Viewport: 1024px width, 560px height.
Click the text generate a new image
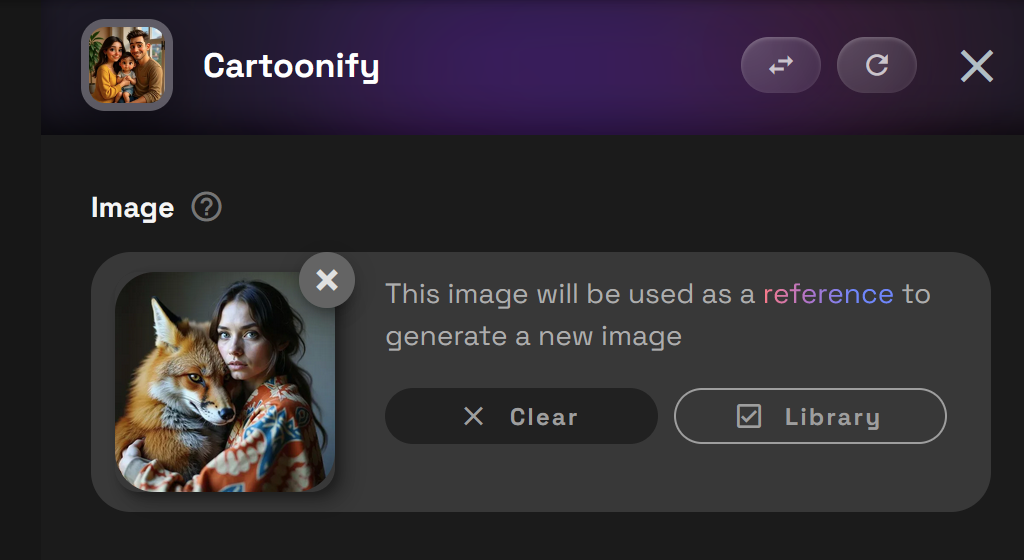534,337
